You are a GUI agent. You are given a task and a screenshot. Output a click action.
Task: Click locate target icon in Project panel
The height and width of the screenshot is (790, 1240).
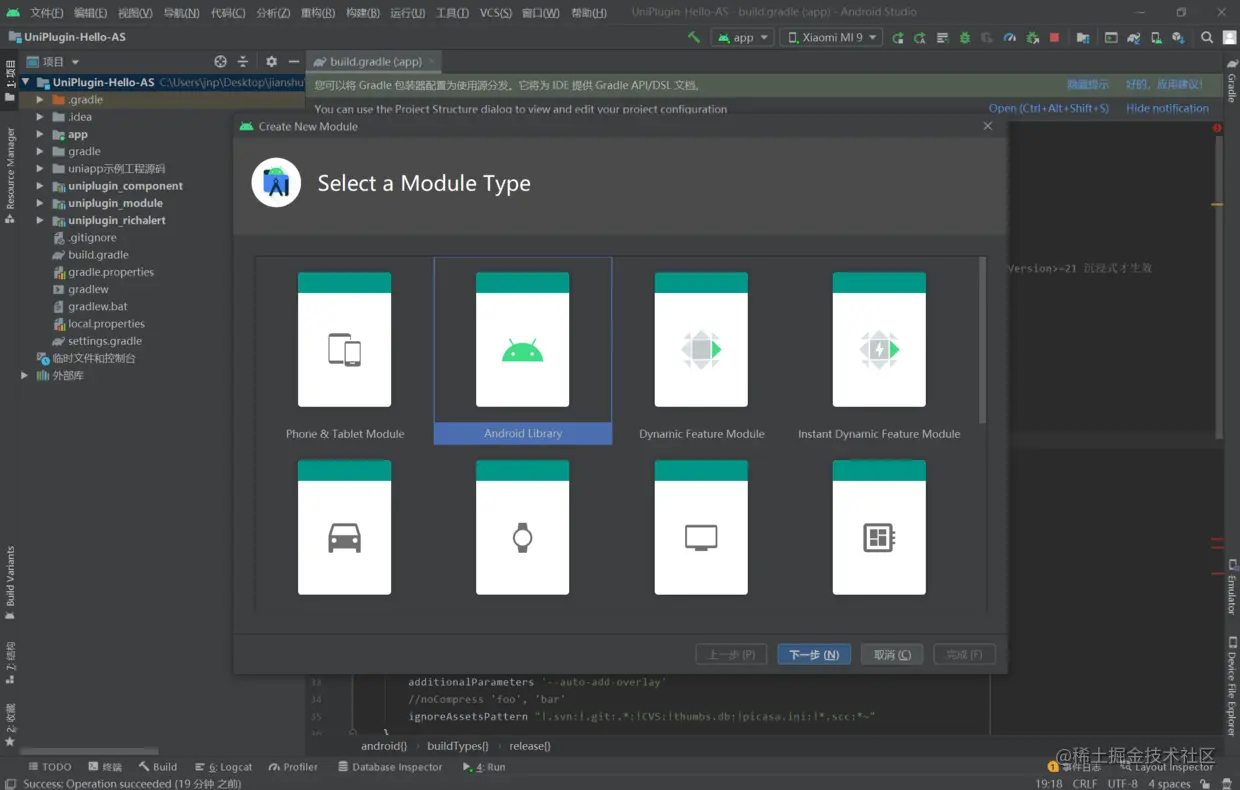tap(221, 61)
